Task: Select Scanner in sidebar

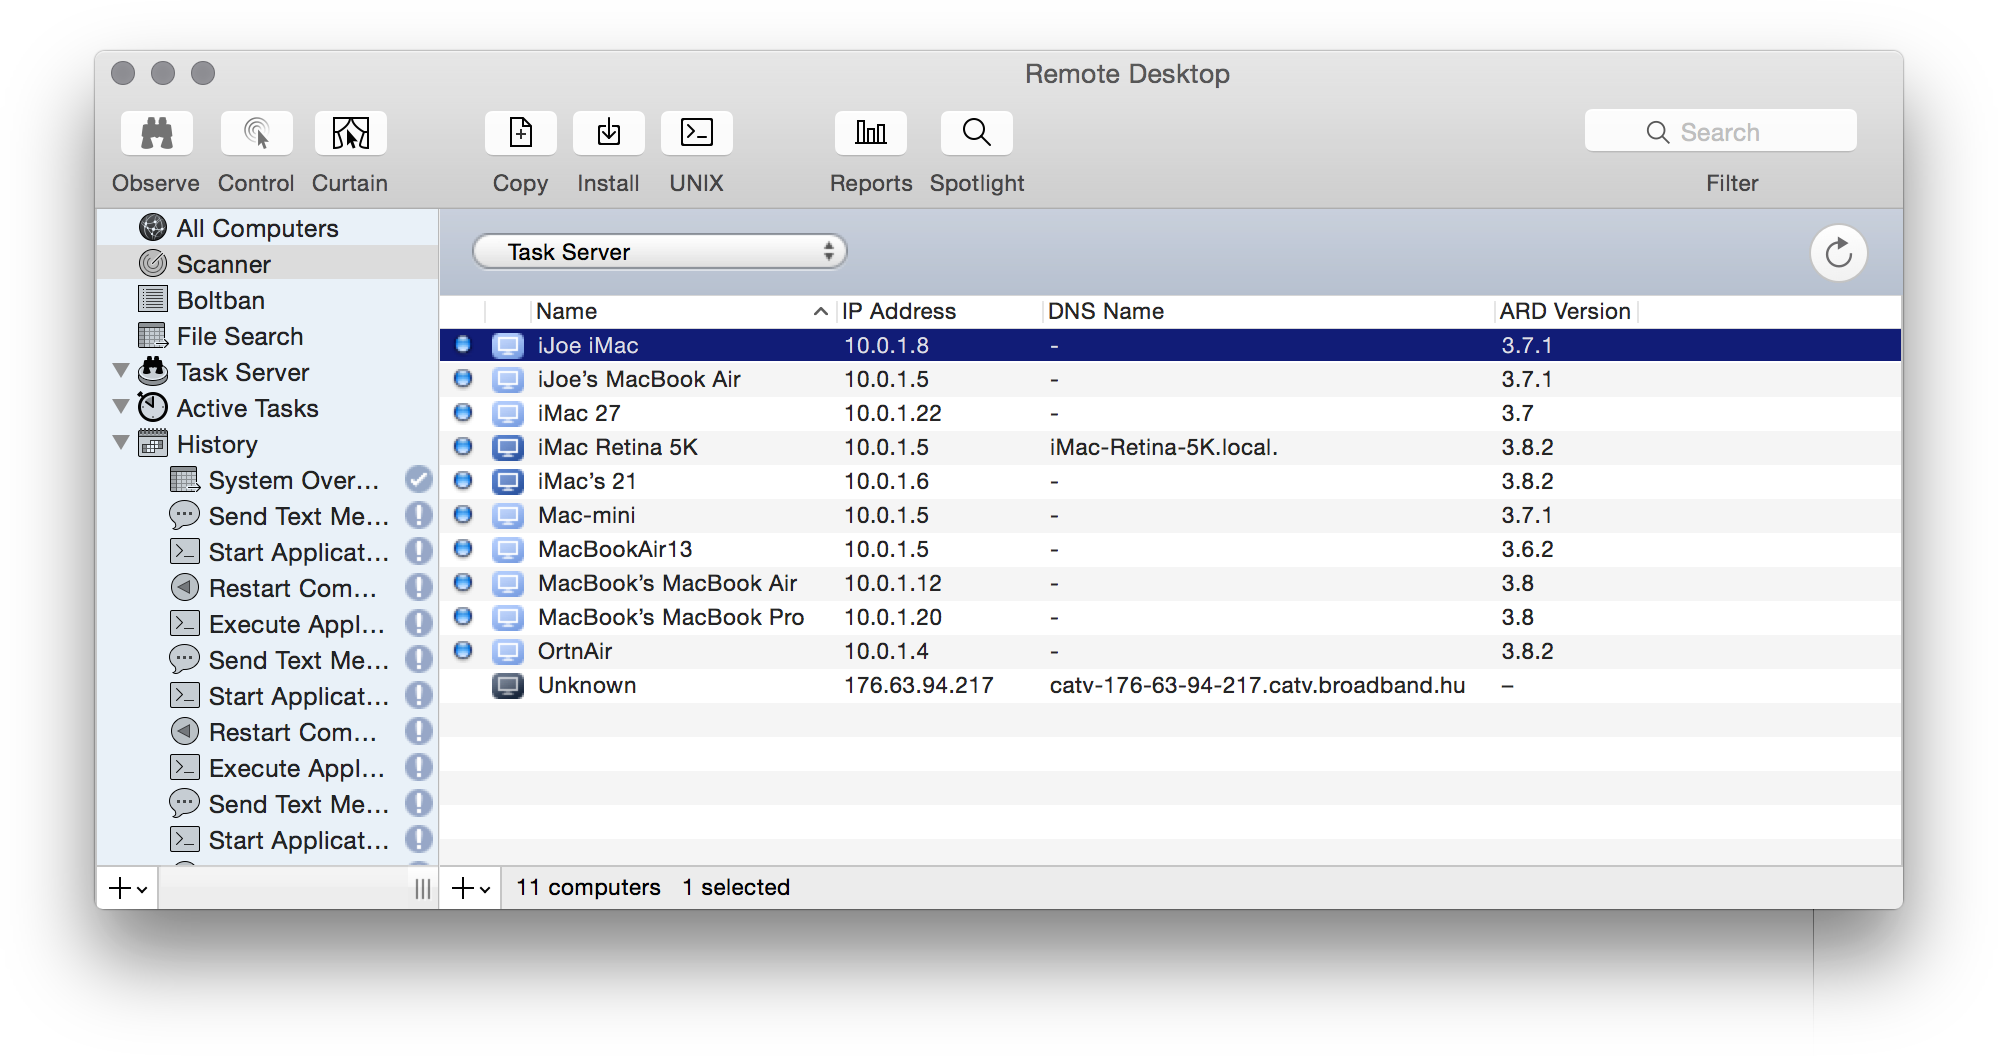Action: click(x=267, y=264)
